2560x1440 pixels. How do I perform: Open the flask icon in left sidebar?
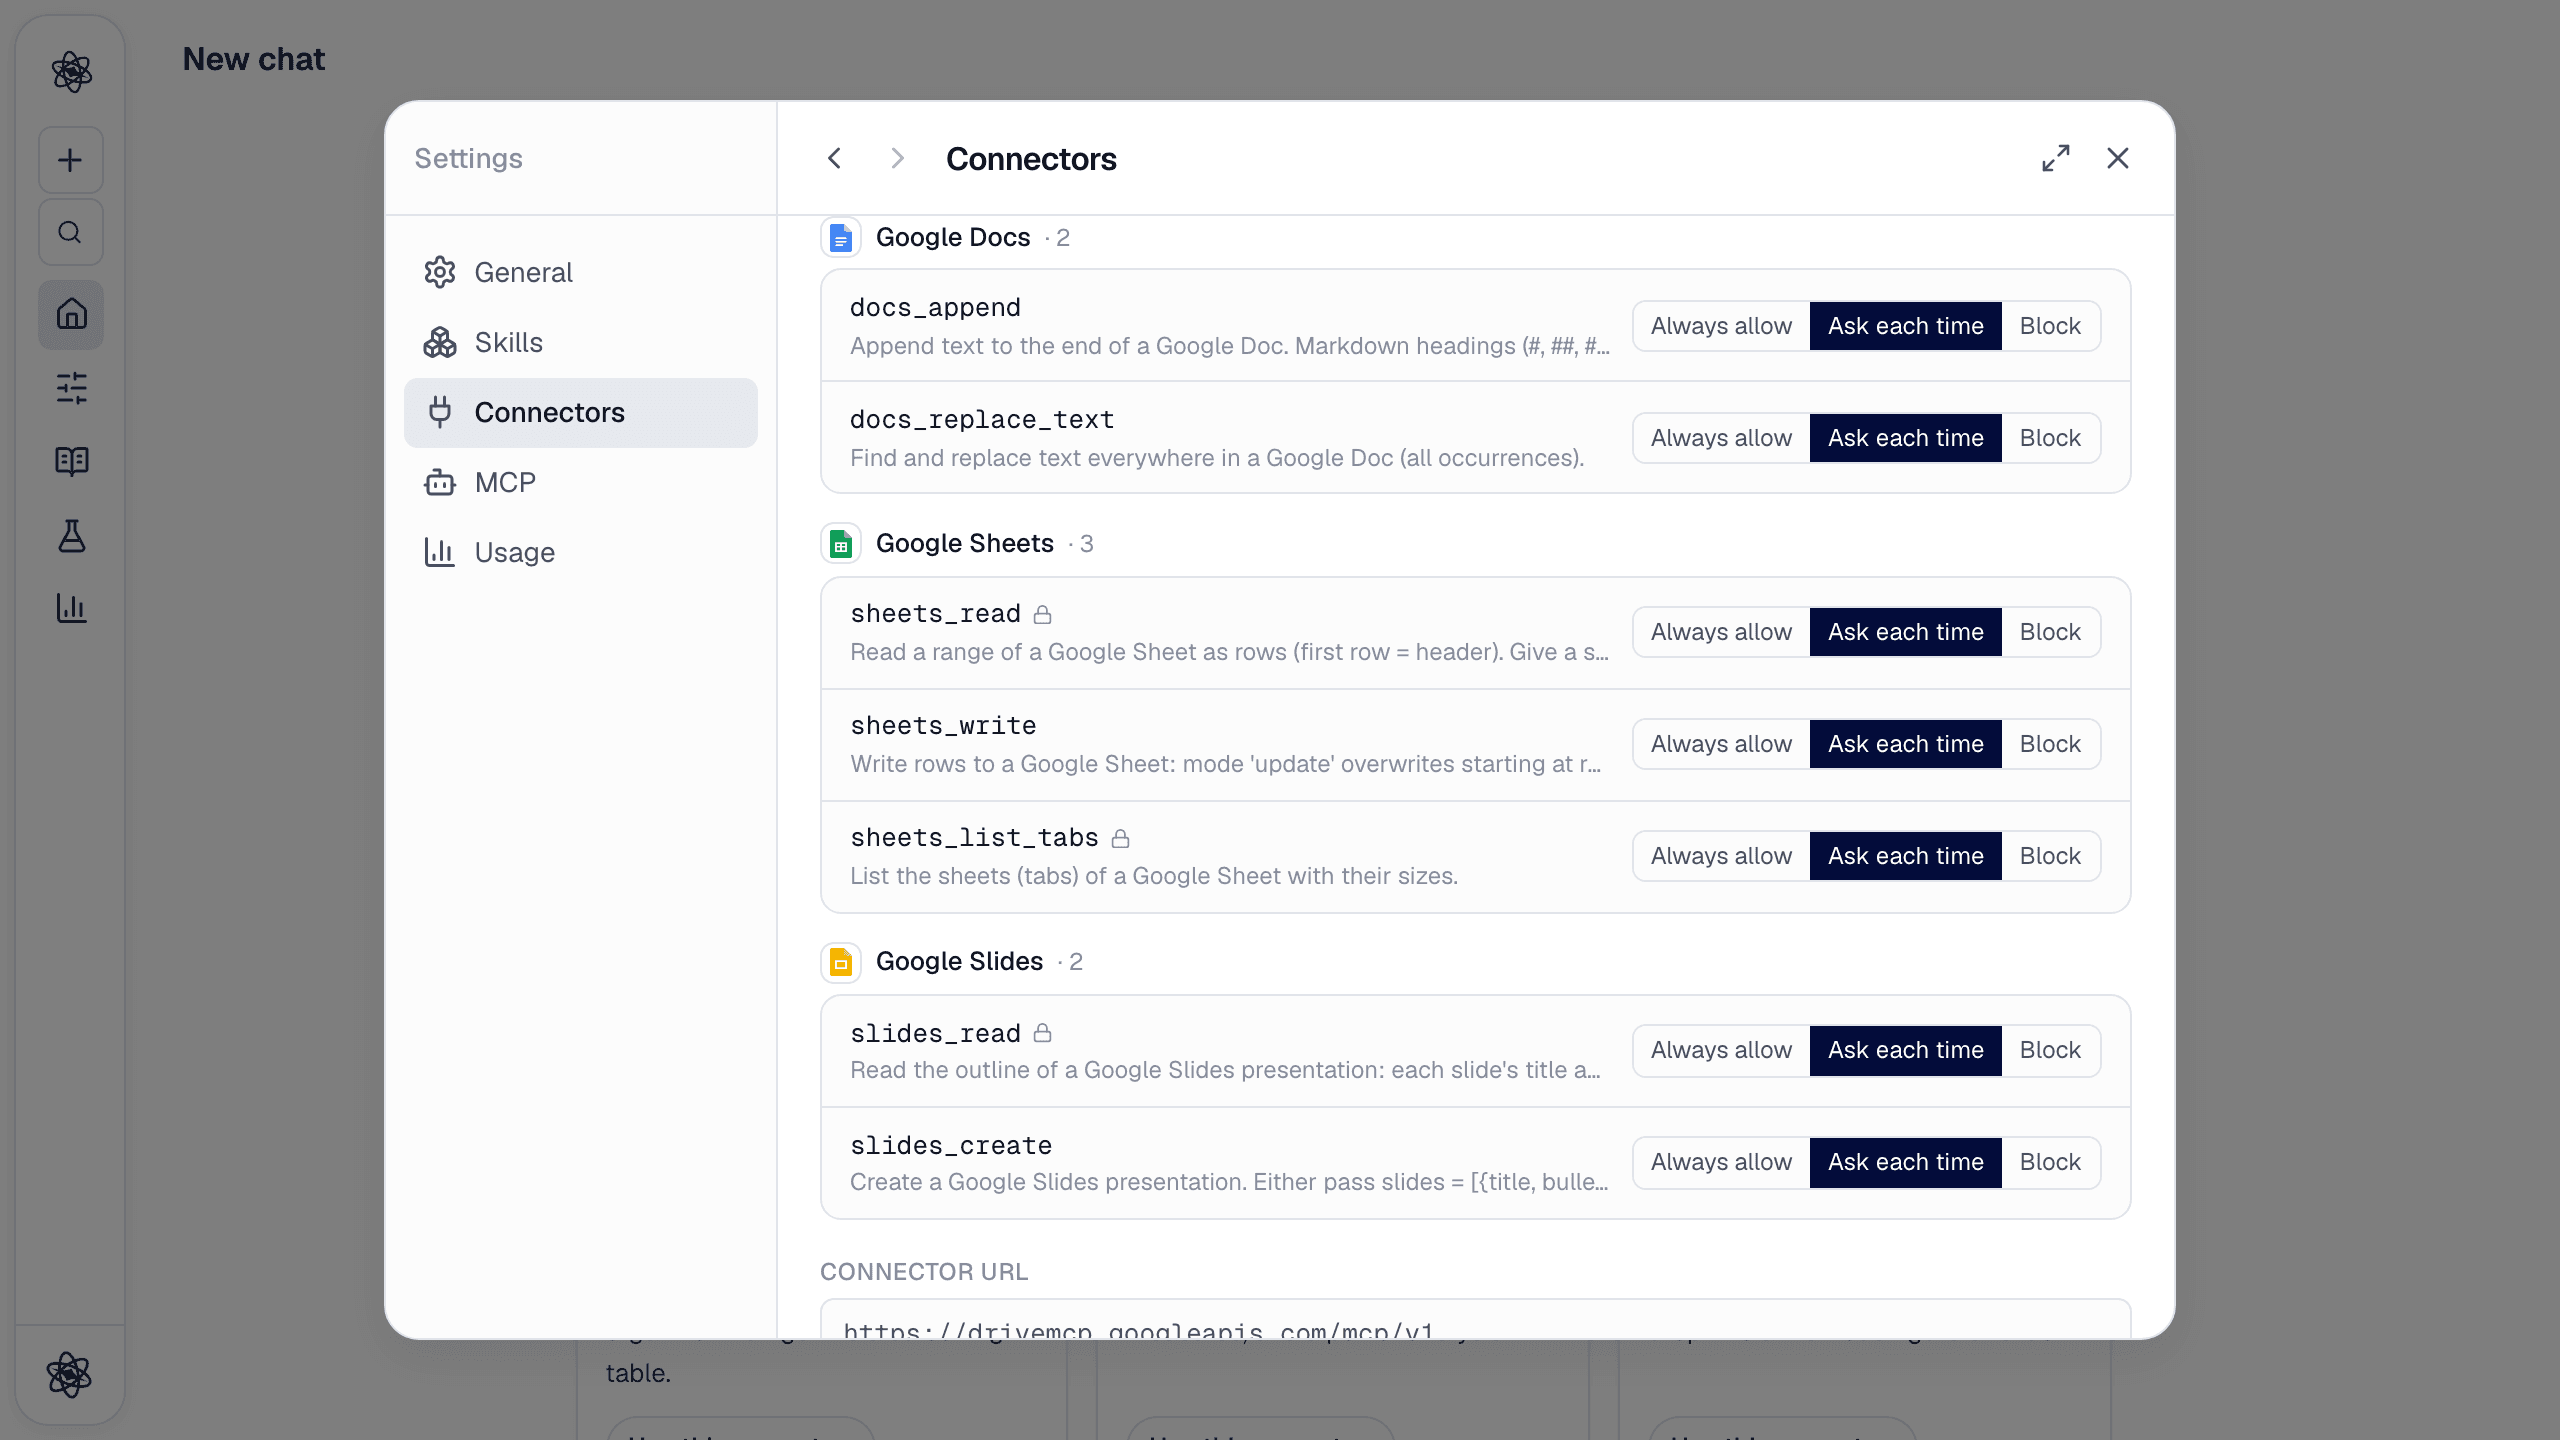point(71,536)
